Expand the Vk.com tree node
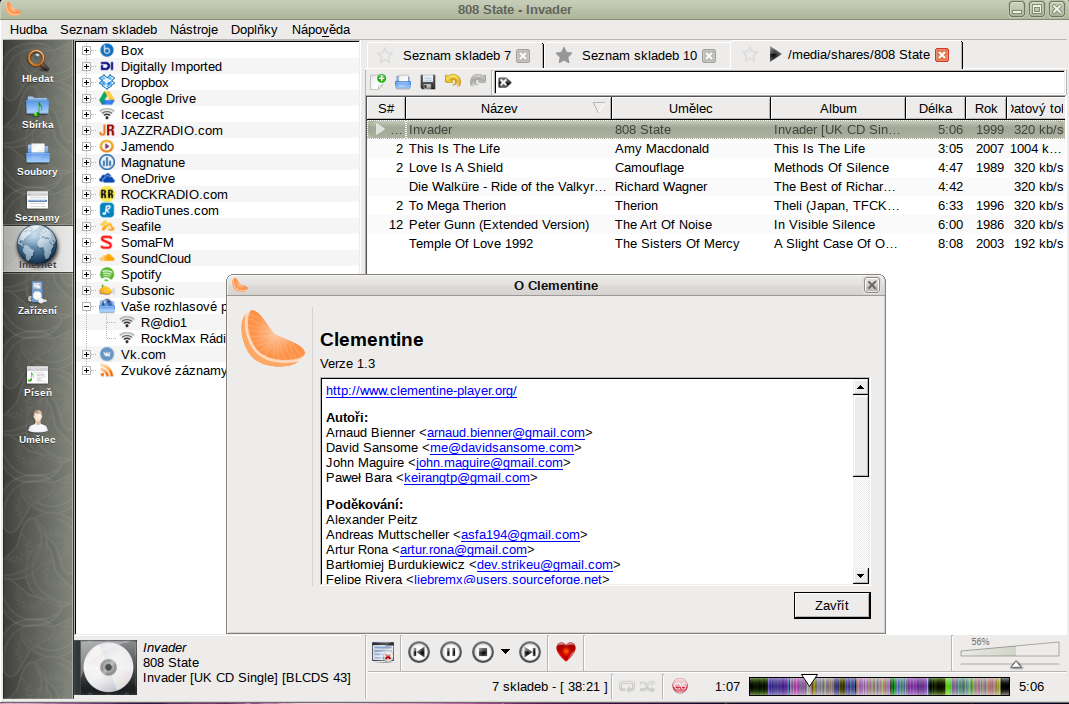The height and width of the screenshot is (704, 1069). 87,354
